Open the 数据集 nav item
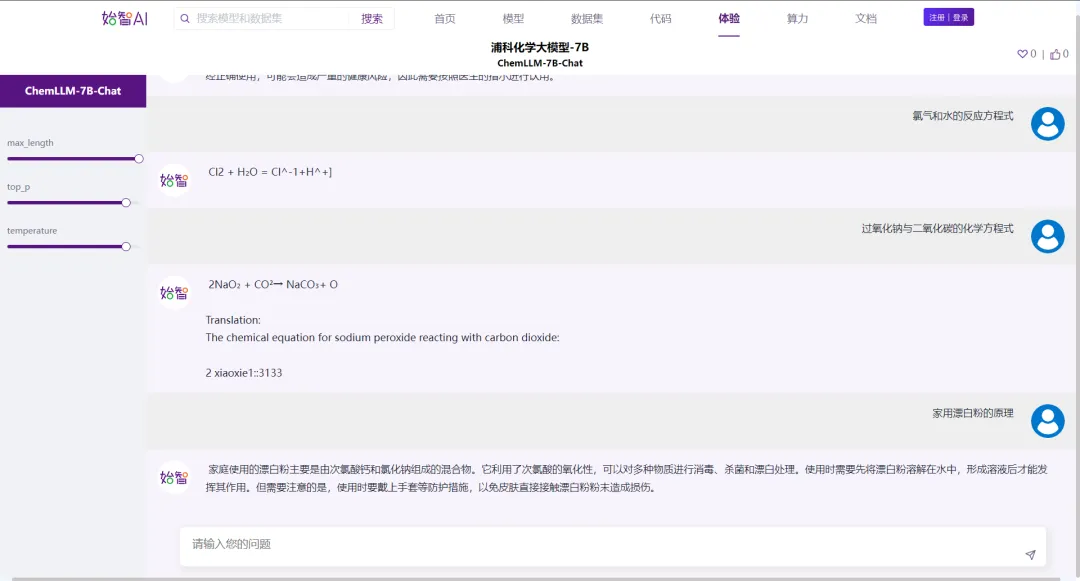This screenshot has width=1080, height=581. pos(587,19)
